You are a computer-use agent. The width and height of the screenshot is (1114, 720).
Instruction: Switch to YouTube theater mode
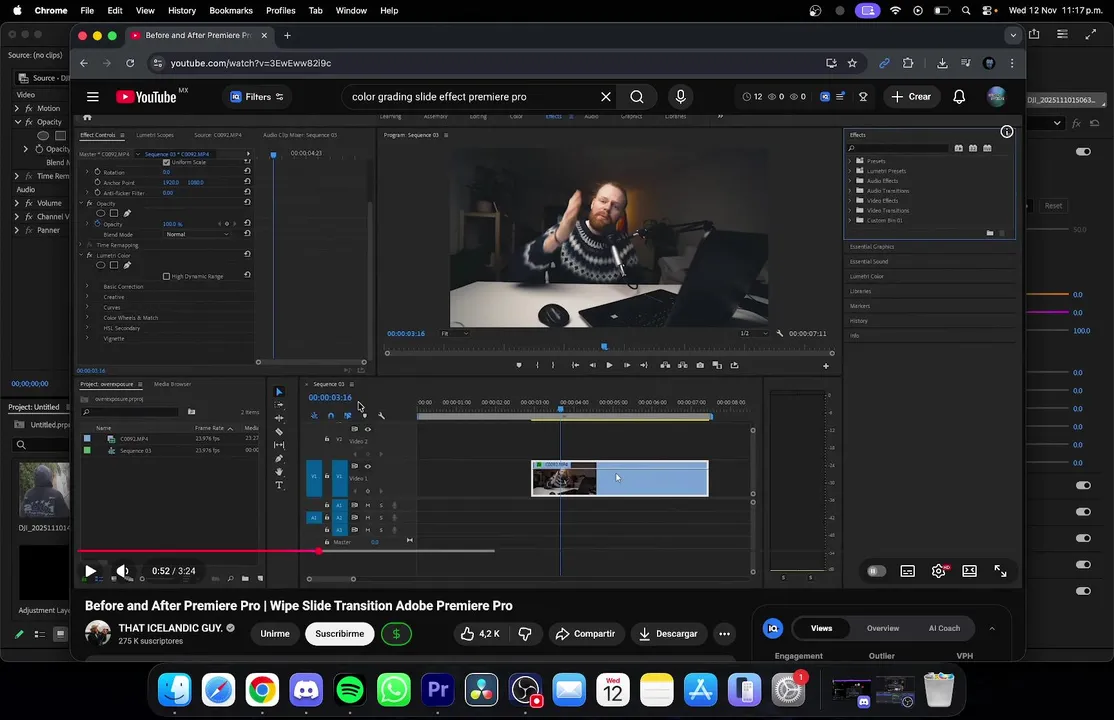(x=969, y=571)
